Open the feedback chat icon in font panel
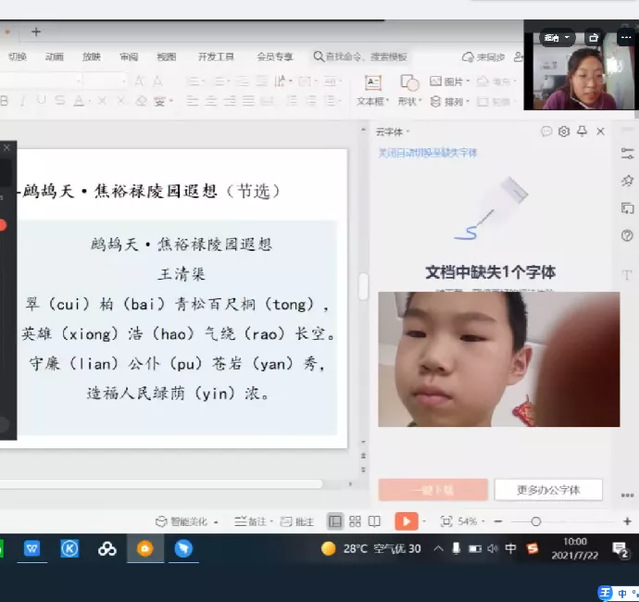 [546, 131]
